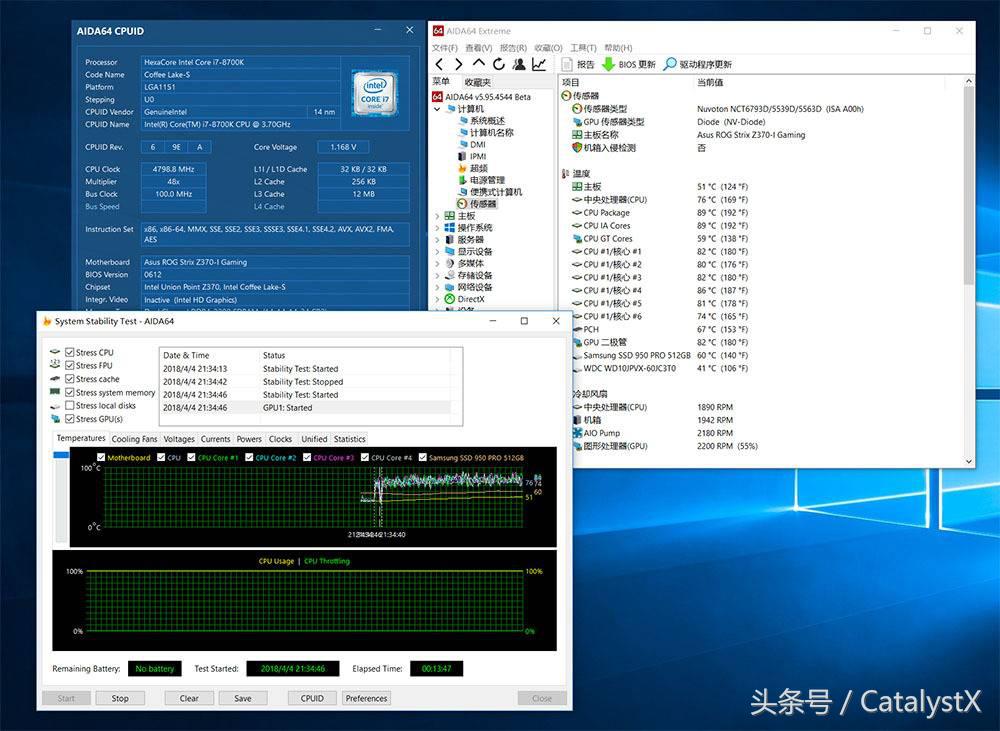Click the blue graph scale slider
1000x731 pixels.
point(61,455)
